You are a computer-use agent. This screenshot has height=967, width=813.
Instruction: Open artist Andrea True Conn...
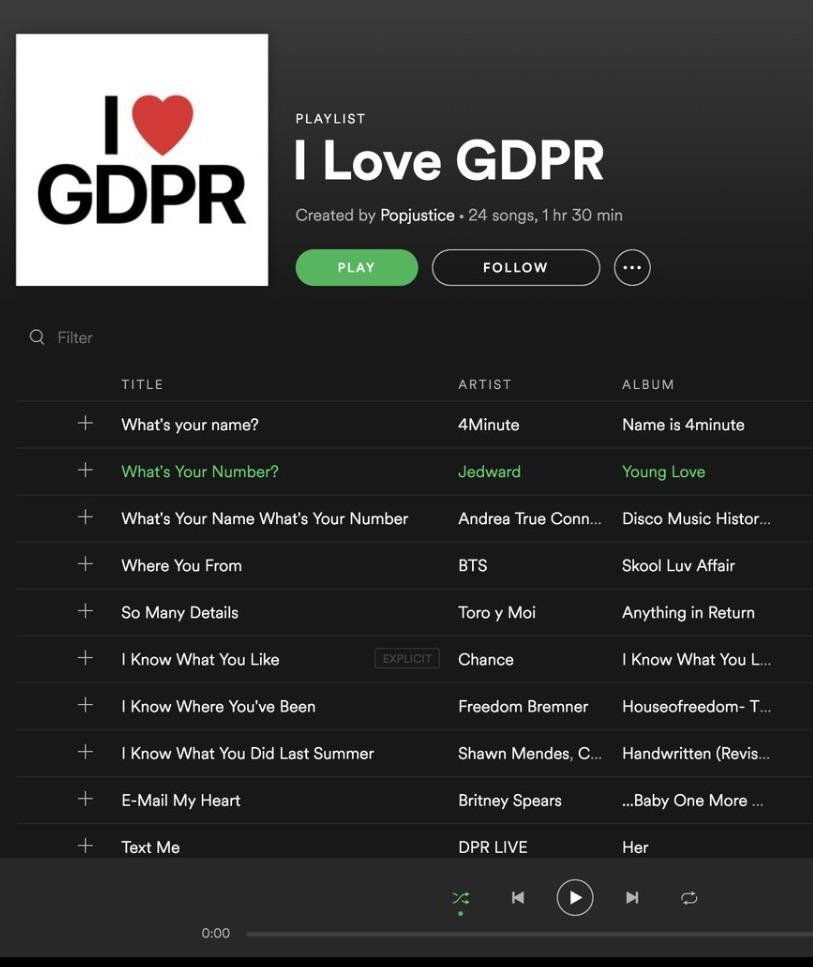tap(529, 519)
